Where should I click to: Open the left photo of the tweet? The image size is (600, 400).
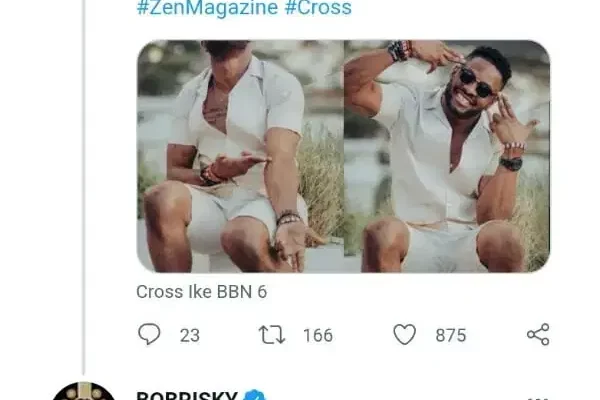[238, 155]
